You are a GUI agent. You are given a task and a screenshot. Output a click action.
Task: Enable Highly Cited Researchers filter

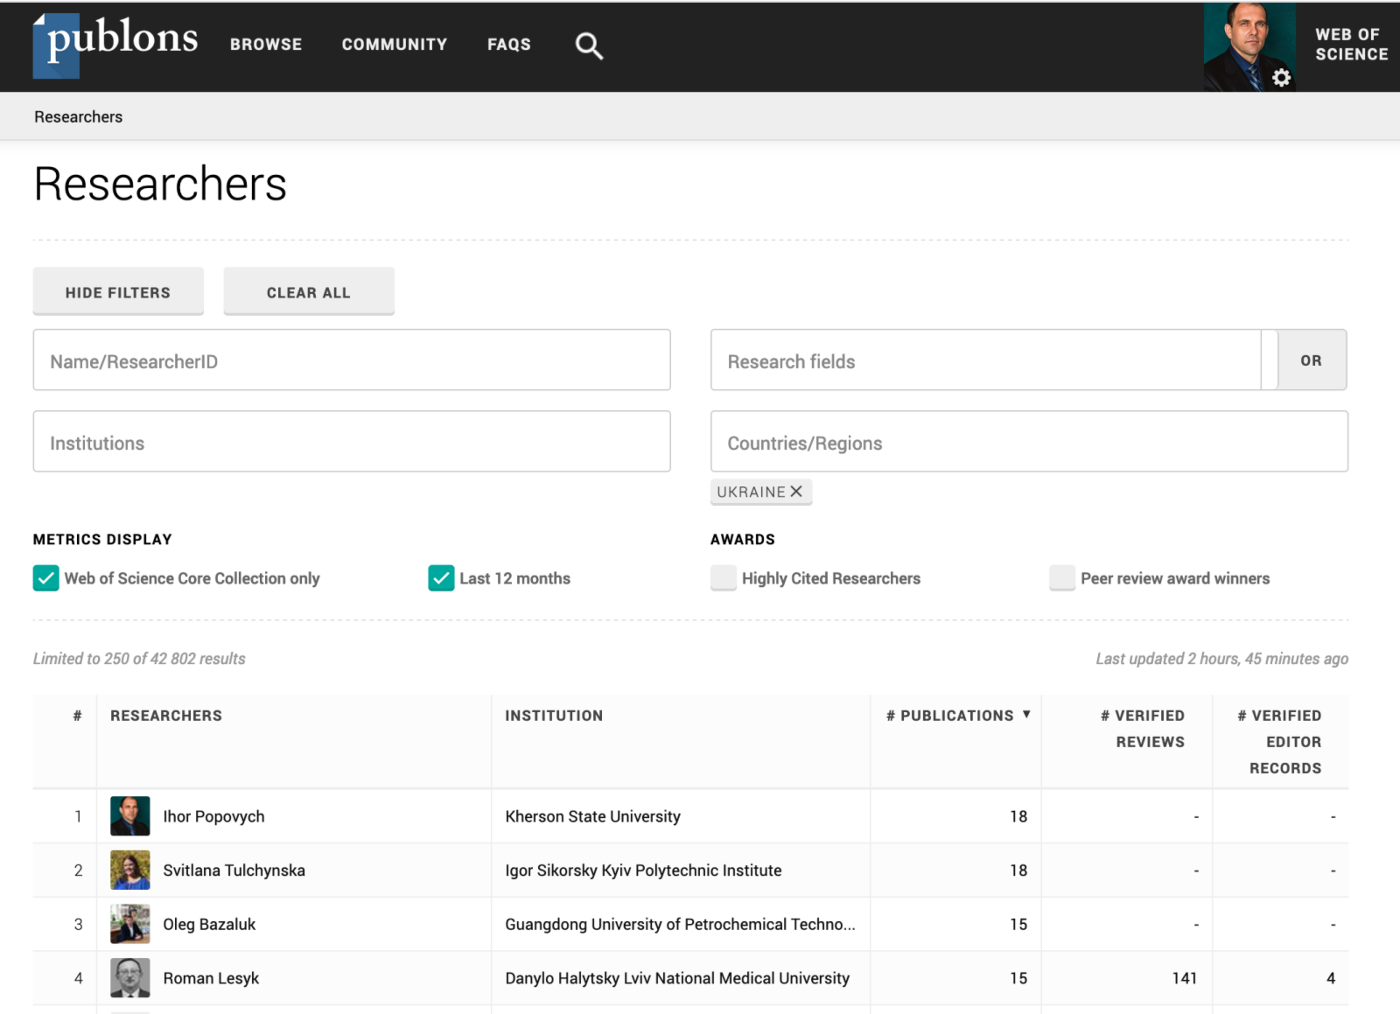(x=723, y=578)
